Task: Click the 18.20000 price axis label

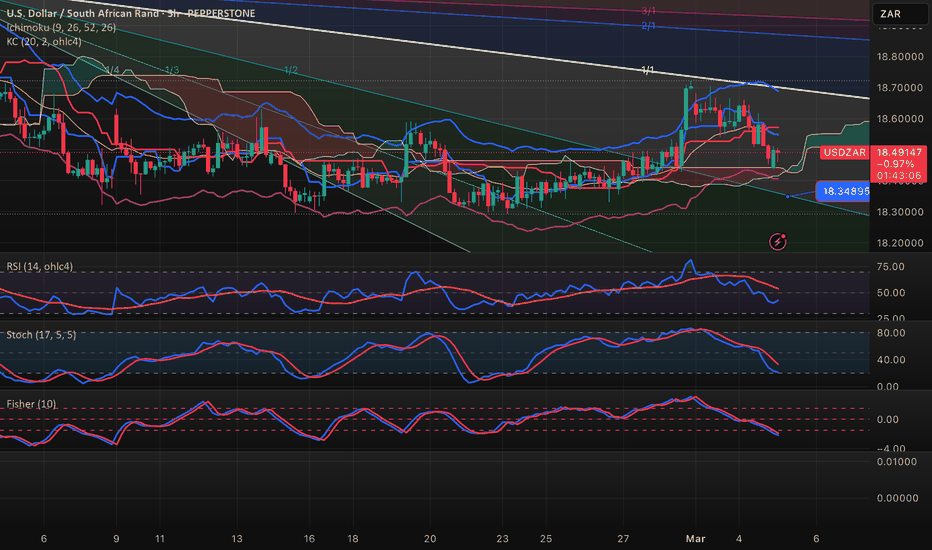Action: tap(900, 243)
